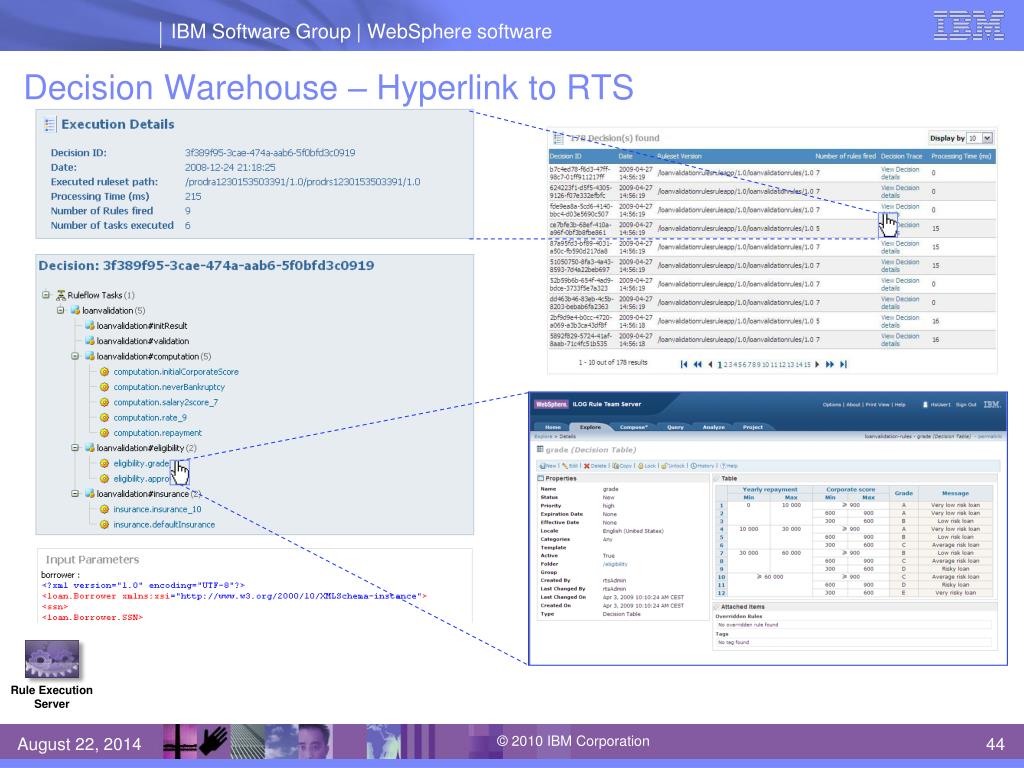This screenshot has height=768, width=1024.
Task: Open the Analyze tab
Action: [713, 427]
